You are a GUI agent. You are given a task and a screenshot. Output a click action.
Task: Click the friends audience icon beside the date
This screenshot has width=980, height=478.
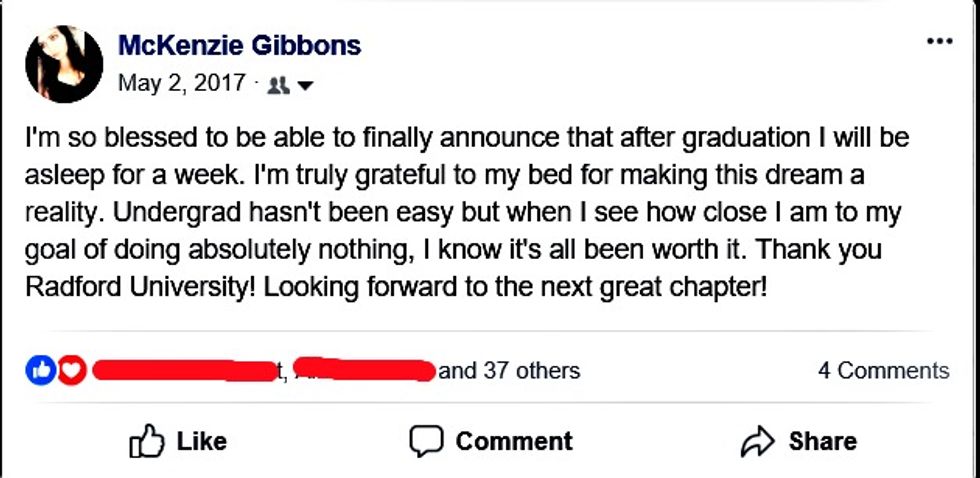(281, 85)
